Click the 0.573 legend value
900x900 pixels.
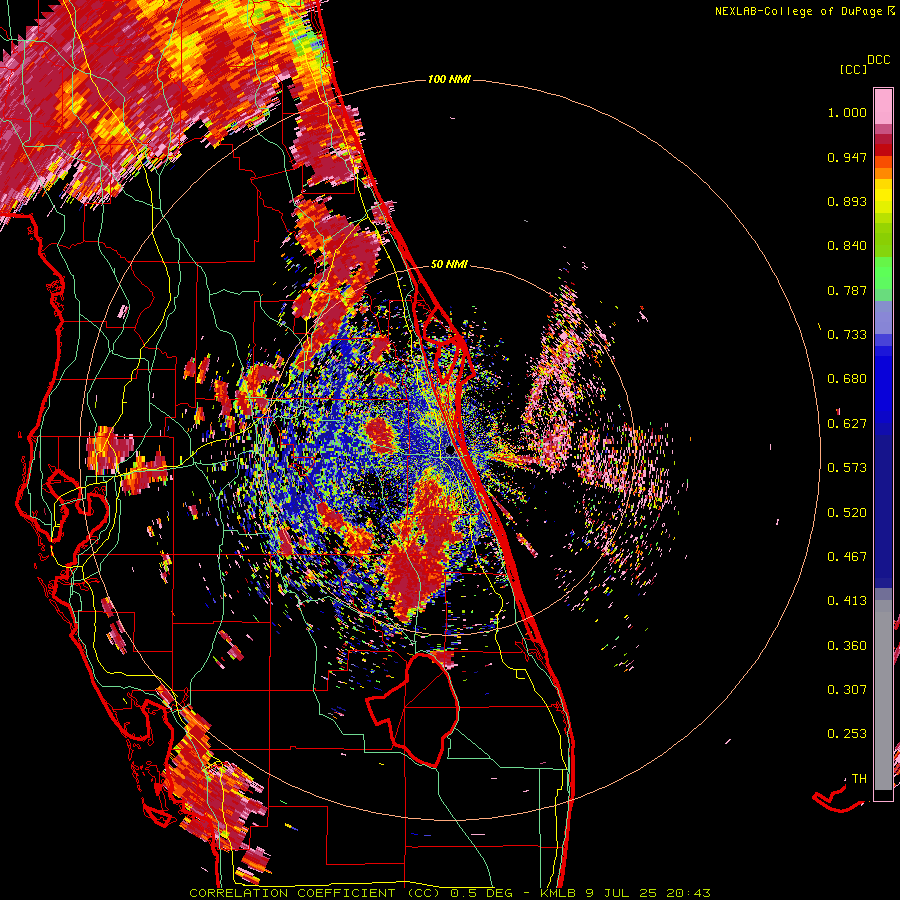click(x=847, y=468)
